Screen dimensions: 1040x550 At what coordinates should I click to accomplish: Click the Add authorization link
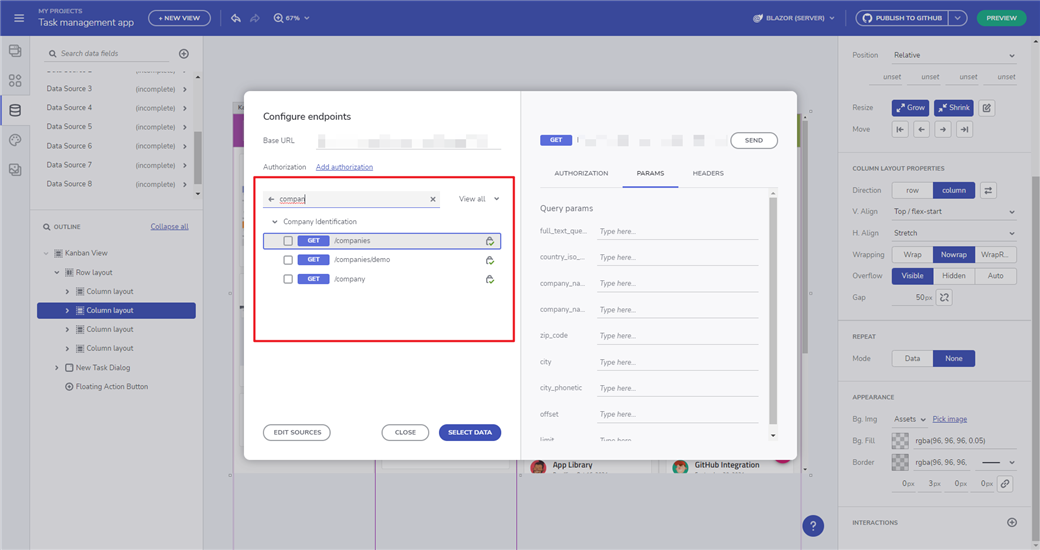pyautogui.click(x=344, y=167)
